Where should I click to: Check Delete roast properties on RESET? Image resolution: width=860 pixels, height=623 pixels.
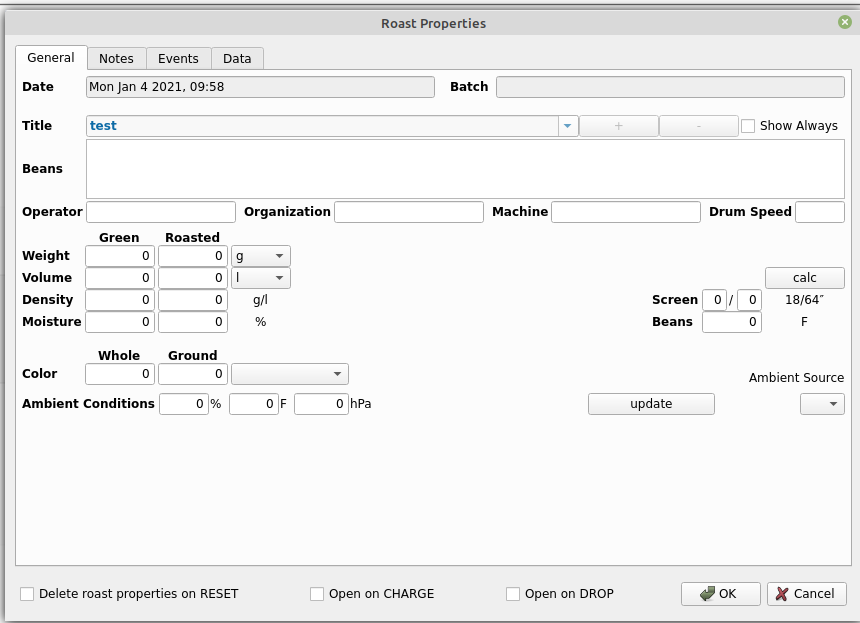coord(29,593)
